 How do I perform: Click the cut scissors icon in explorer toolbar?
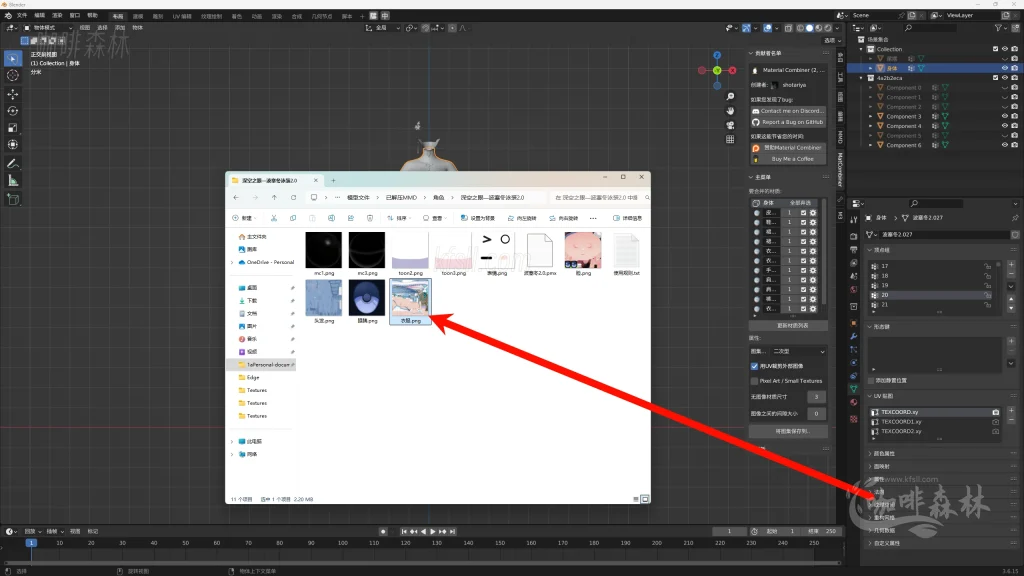click(x=274, y=218)
